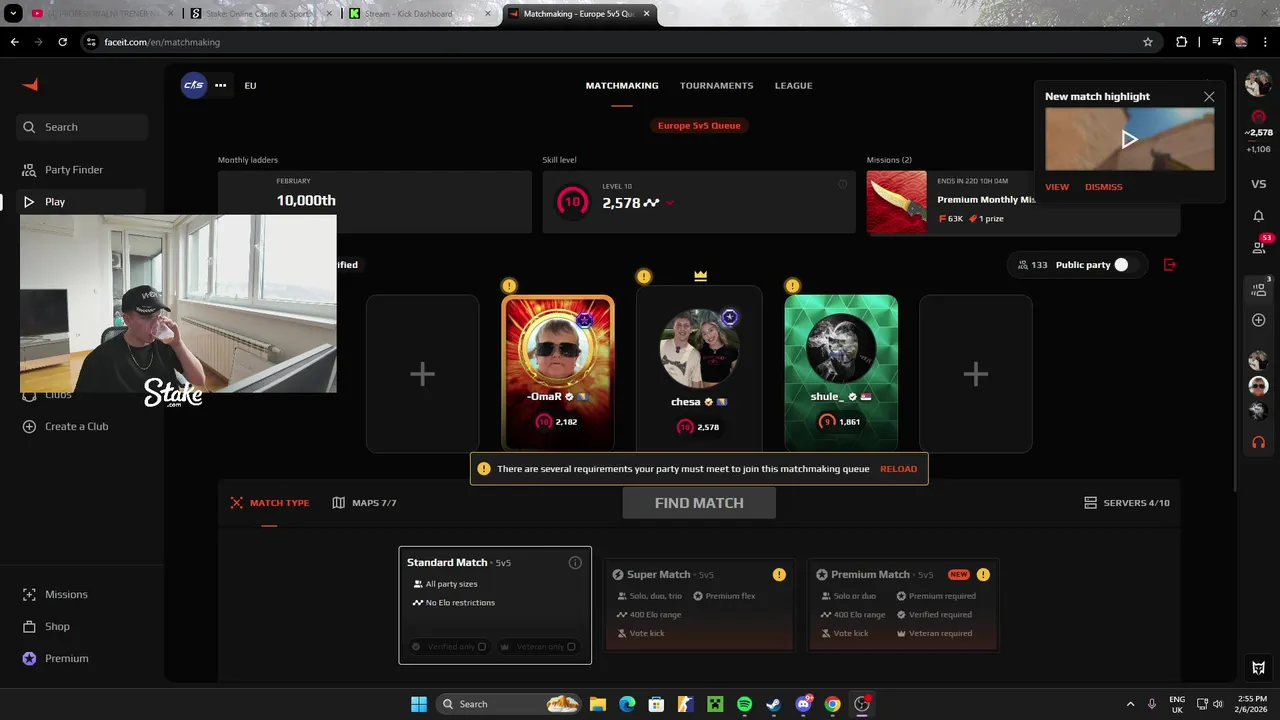Click the CS2 game selector icon

[194, 85]
